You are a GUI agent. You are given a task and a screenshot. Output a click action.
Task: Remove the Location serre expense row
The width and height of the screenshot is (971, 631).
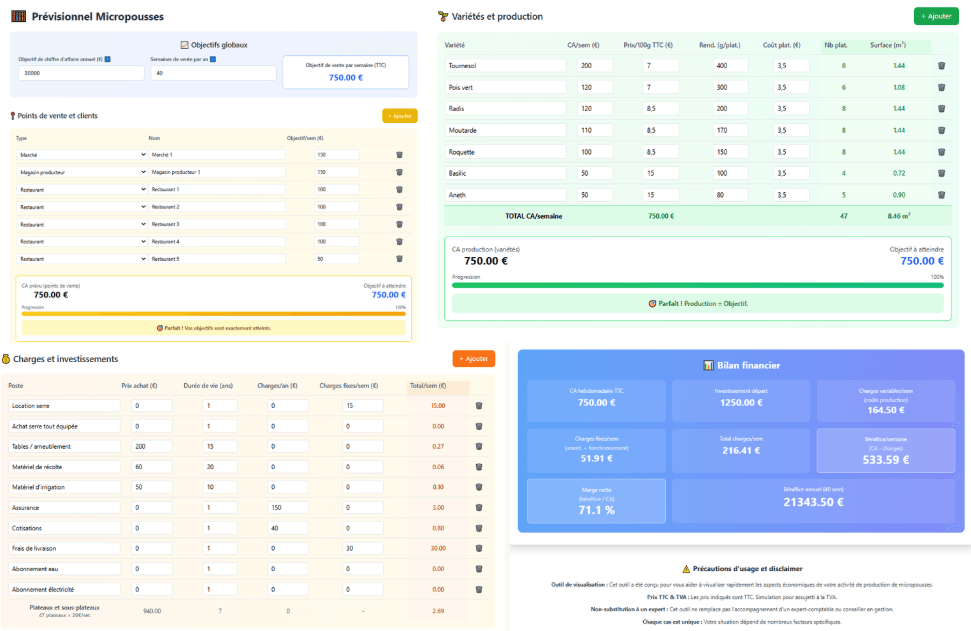(479, 406)
